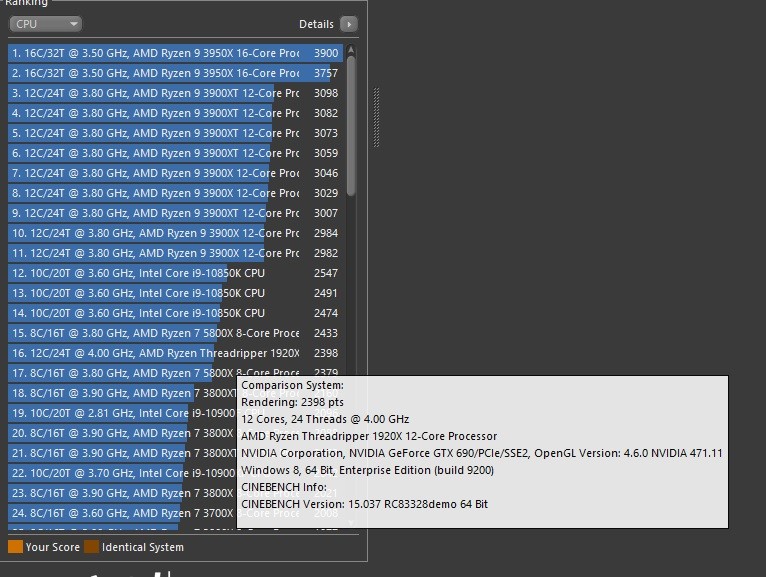This screenshot has width=766, height=577.
Task: Click the Your Score legend label
Action: [x=53, y=548]
